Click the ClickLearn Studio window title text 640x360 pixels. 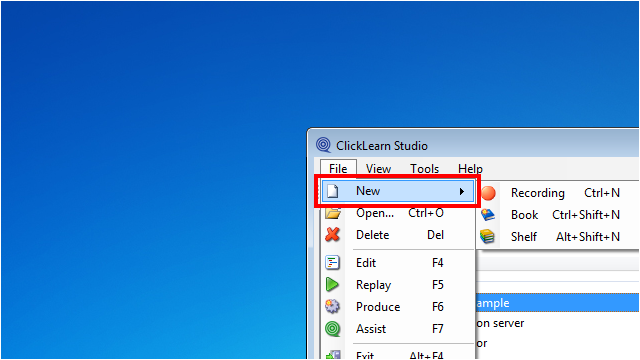[x=382, y=146]
